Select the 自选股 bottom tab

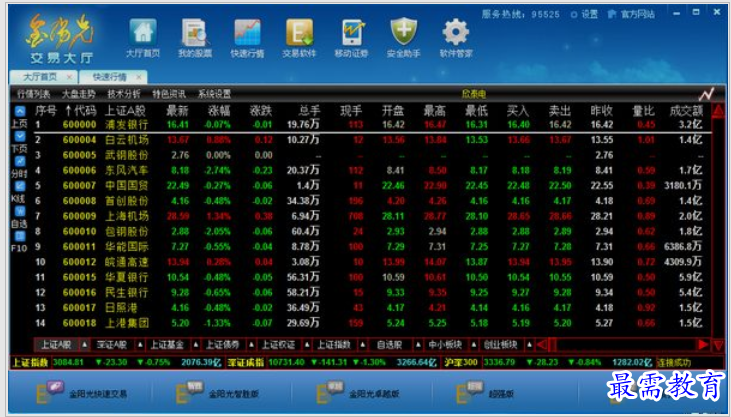(389, 345)
